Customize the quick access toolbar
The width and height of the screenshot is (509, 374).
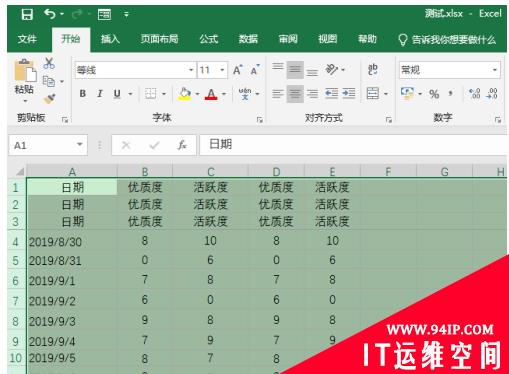coord(126,14)
